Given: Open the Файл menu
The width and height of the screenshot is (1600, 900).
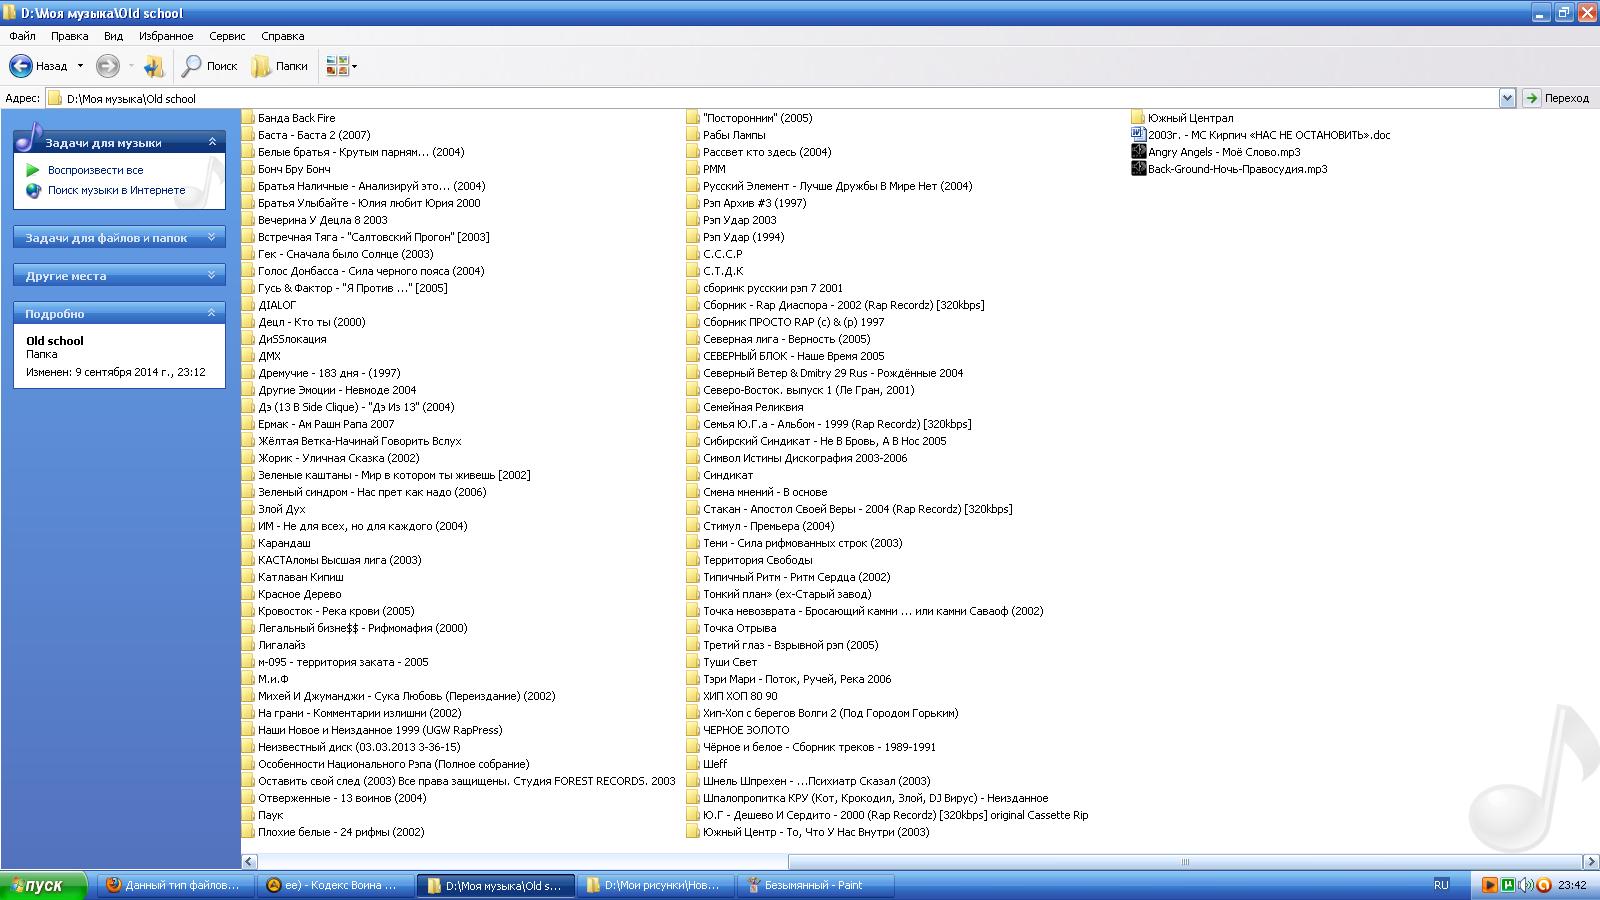Looking at the screenshot, I should 22,36.
